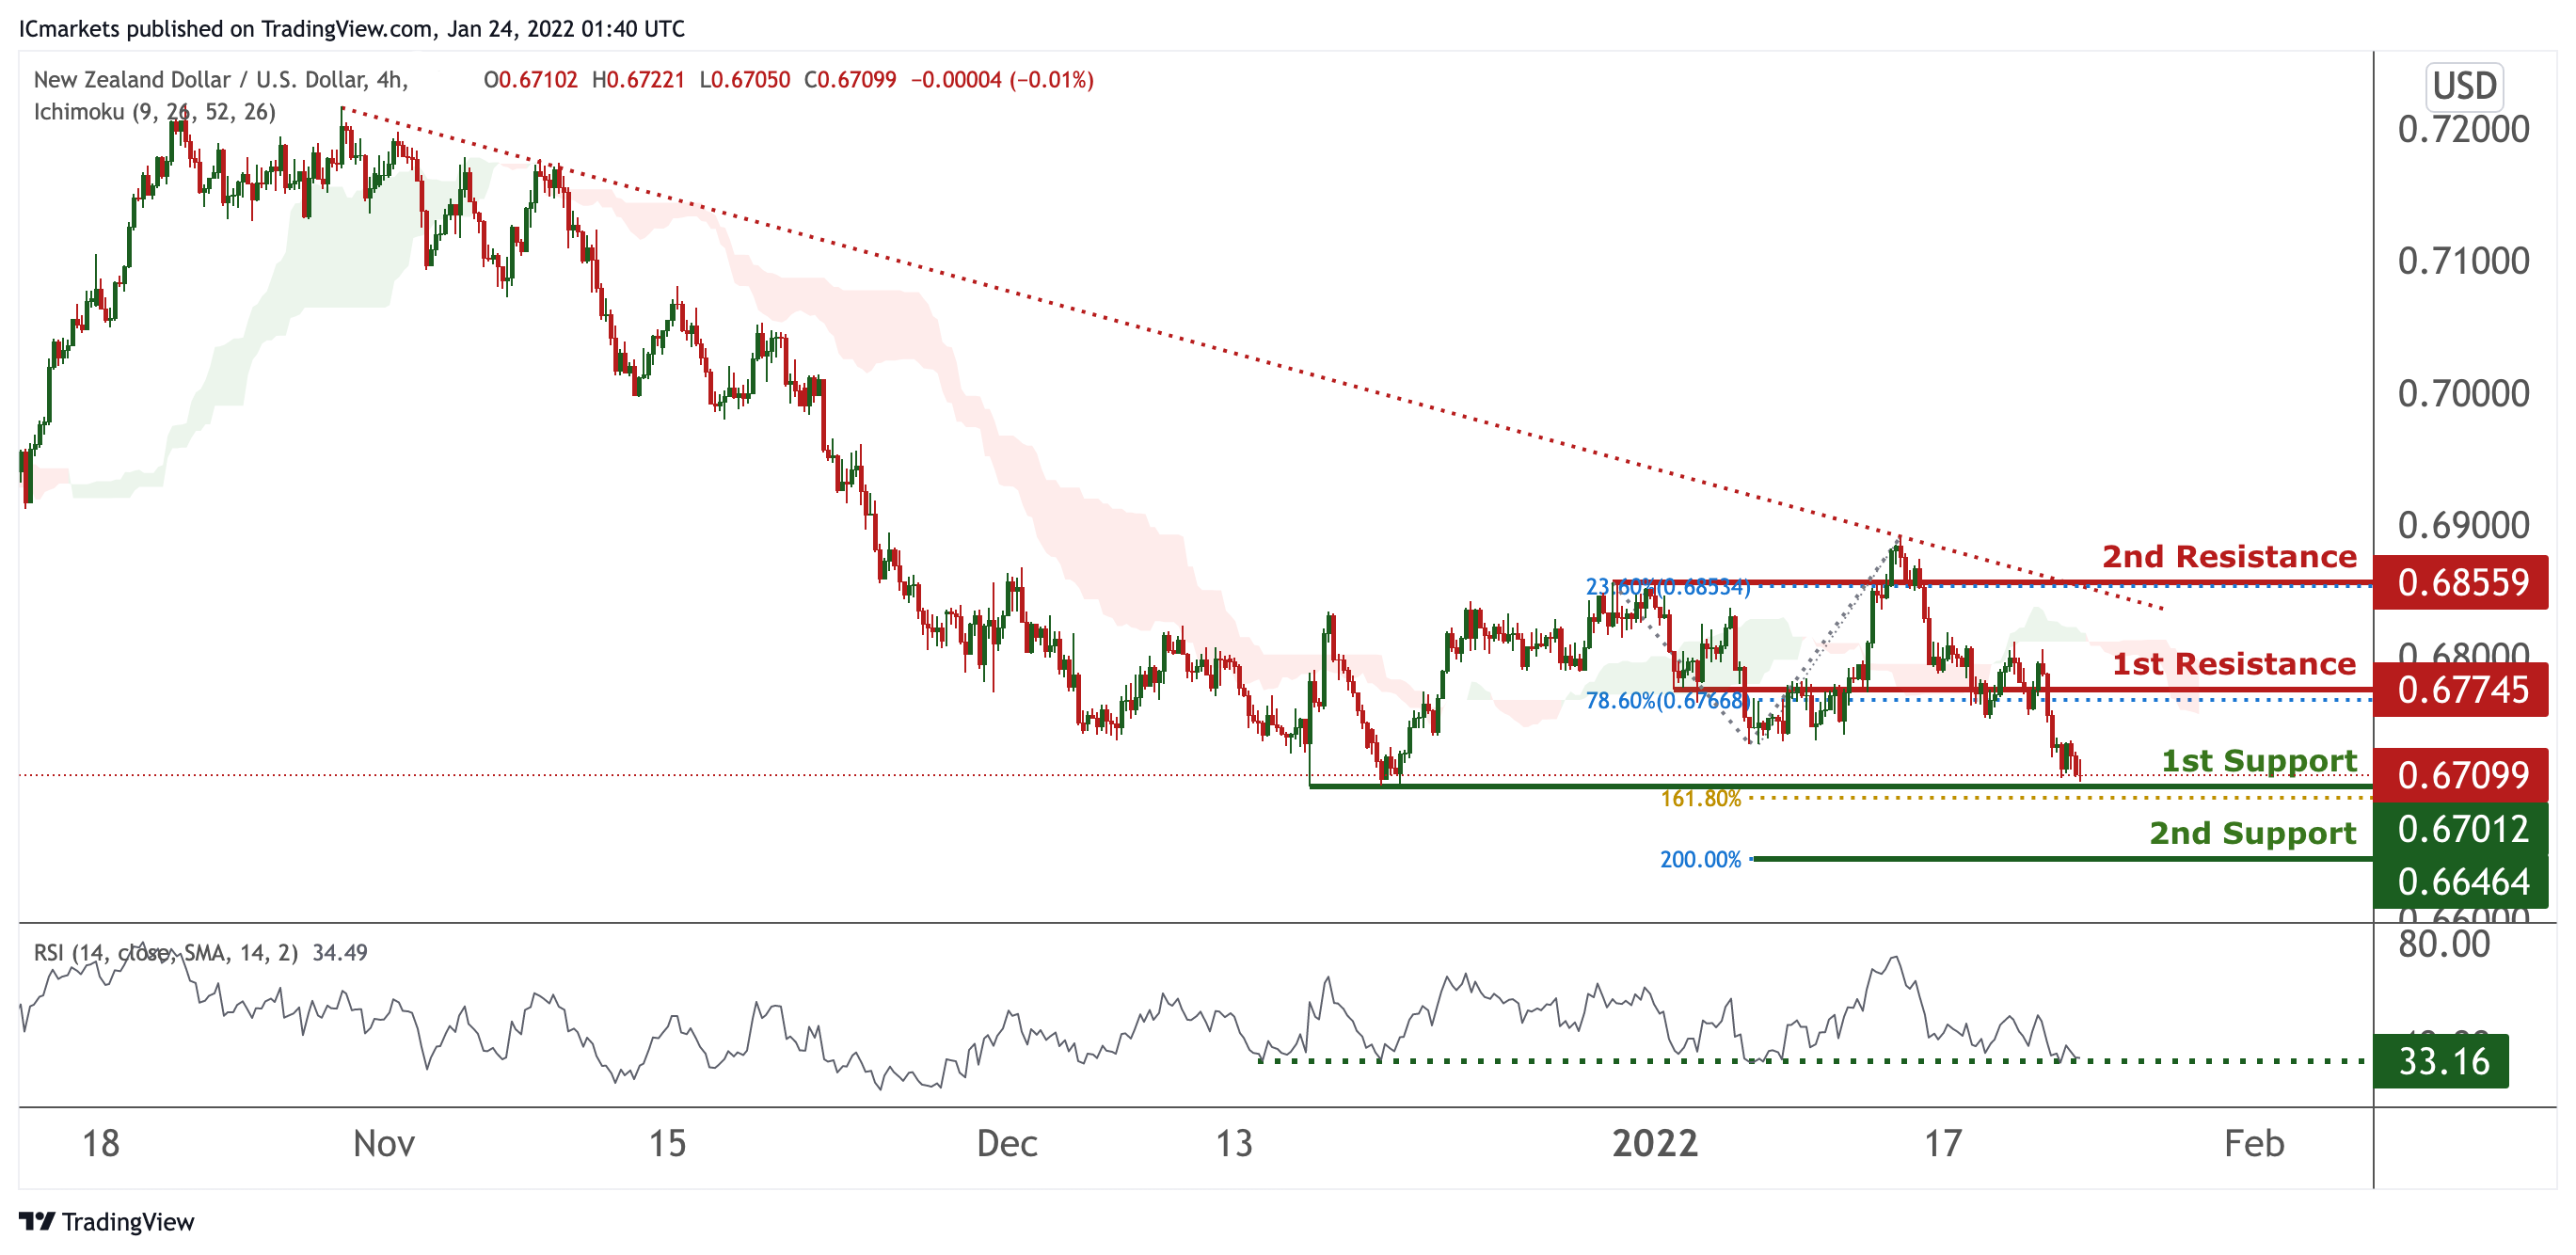
Task: Click the 0.66464 second support price tag
Action: 2462,881
